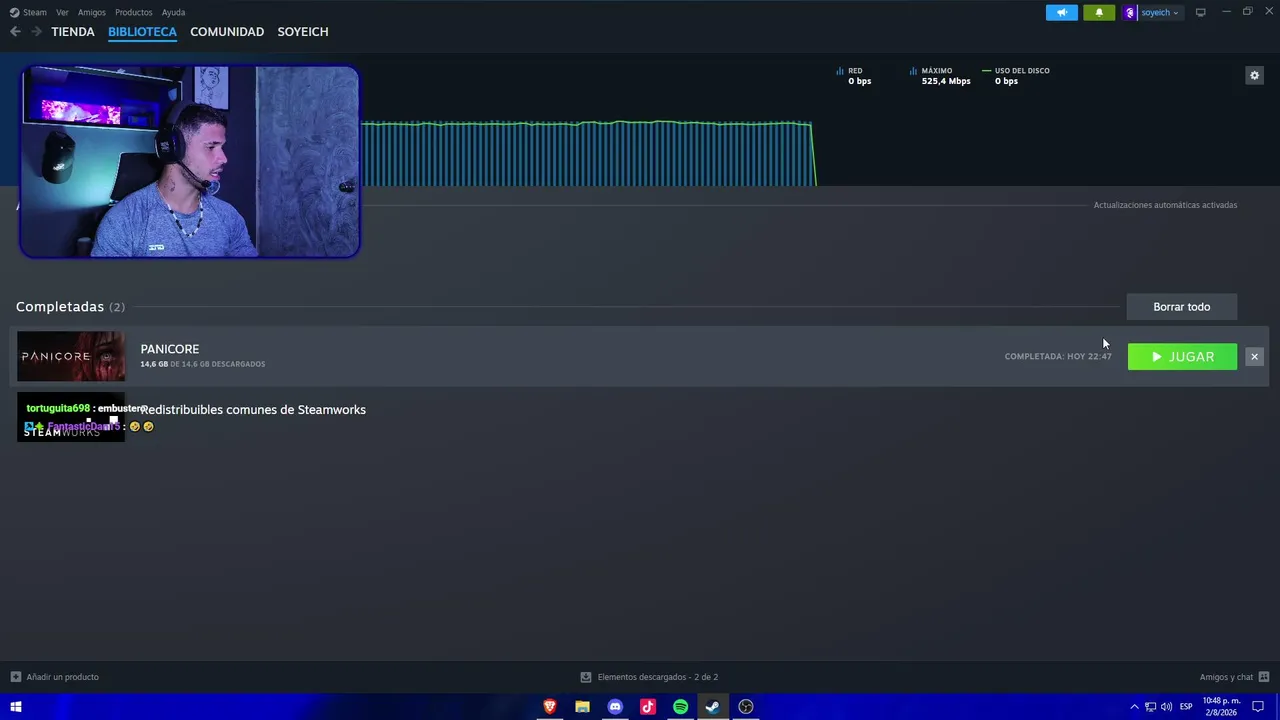Open the Windows notification center
Screen dimensions: 1280x720
click(1258, 707)
